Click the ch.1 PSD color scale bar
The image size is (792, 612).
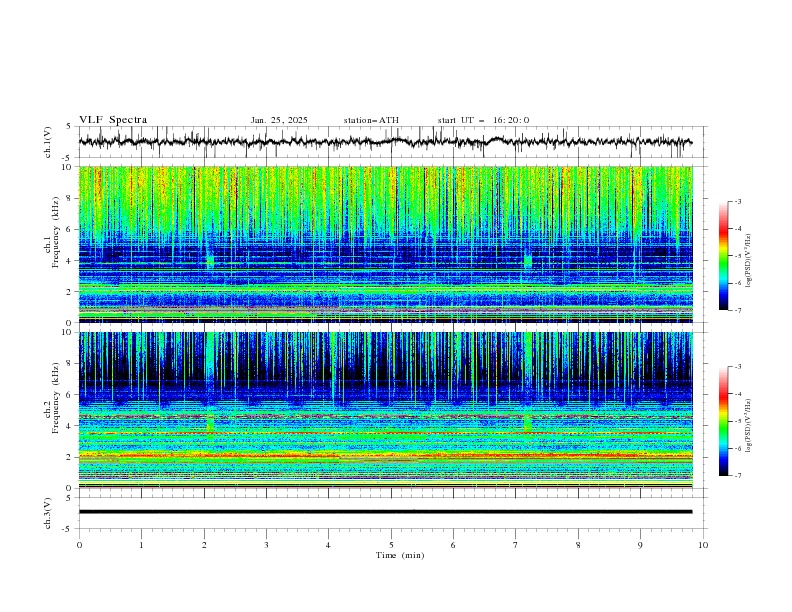[723, 256]
